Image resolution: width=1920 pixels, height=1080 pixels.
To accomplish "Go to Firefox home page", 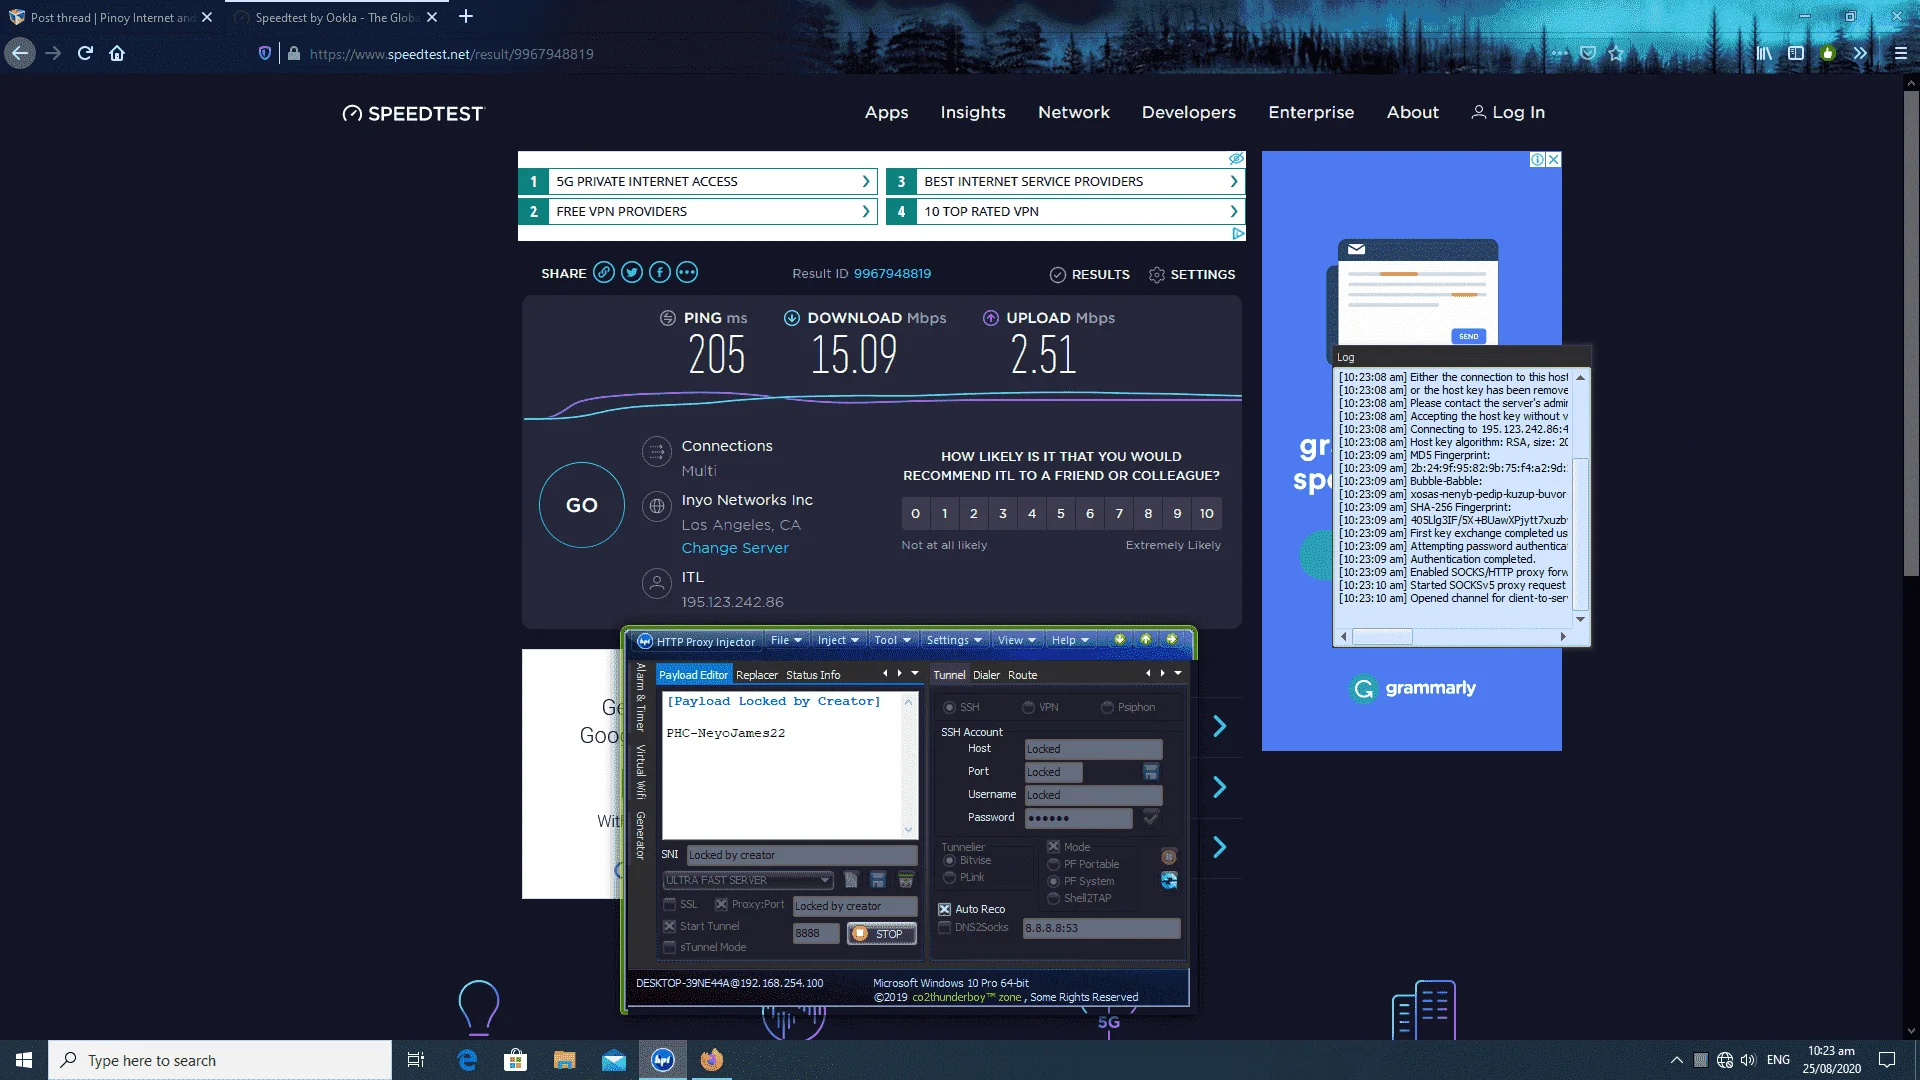I will pos(117,53).
